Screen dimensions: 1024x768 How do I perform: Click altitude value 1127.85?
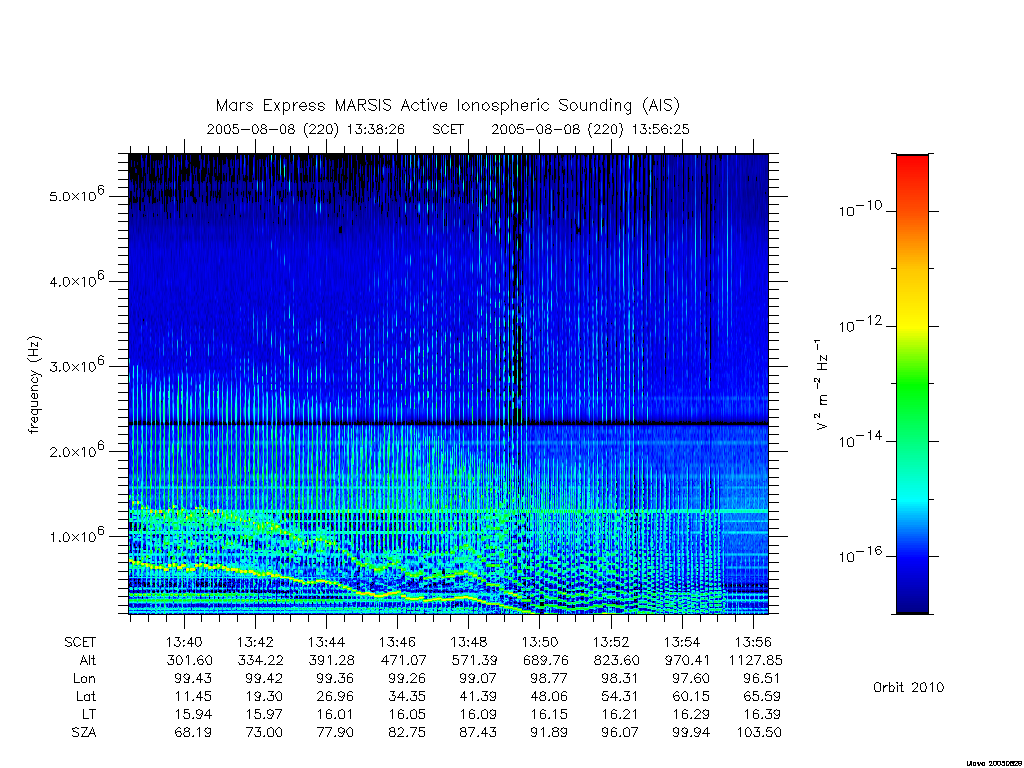click(x=756, y=660)
